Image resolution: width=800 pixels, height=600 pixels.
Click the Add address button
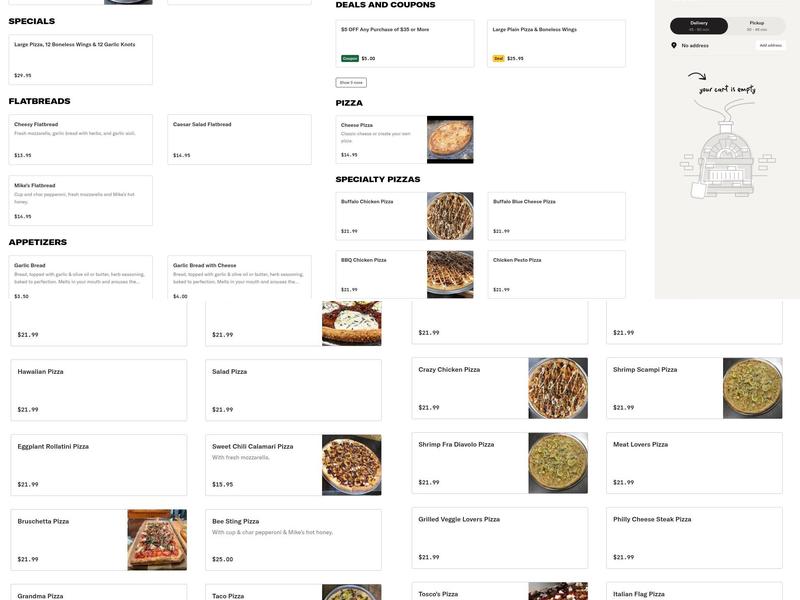click(770, 45)
